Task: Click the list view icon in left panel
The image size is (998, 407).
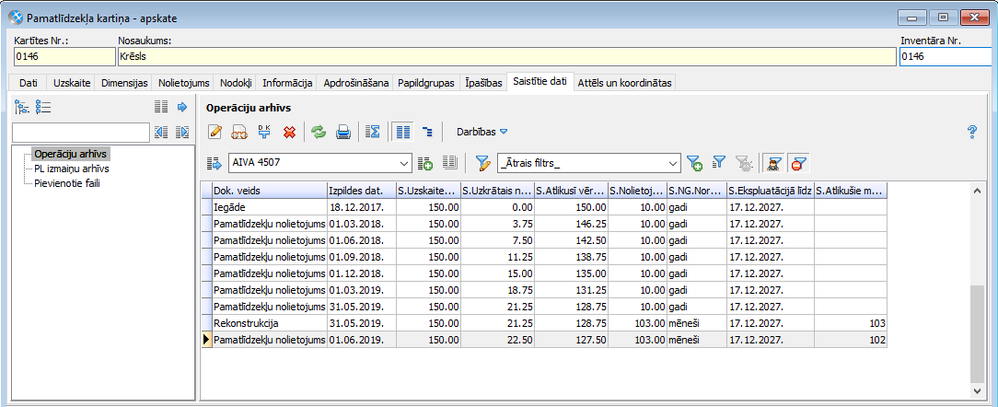Action: [x=43, y=107]
